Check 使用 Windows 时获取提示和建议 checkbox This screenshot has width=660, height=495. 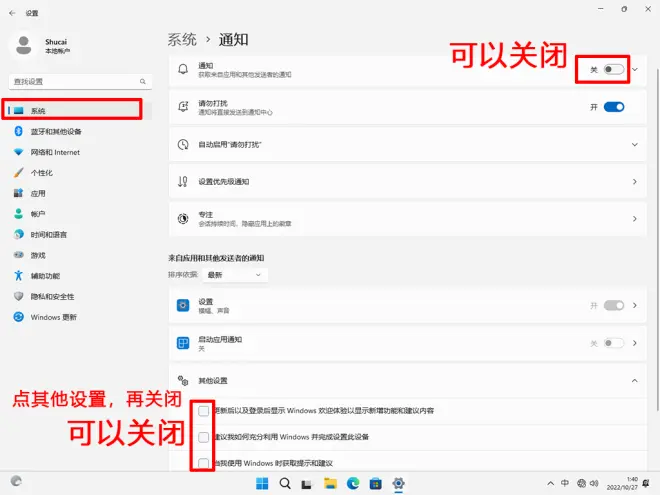coord(203,463)
